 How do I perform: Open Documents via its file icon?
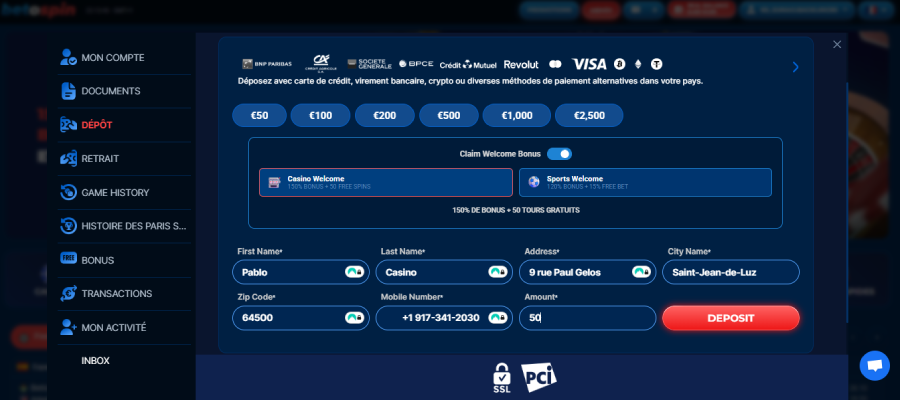coord(68,91)
